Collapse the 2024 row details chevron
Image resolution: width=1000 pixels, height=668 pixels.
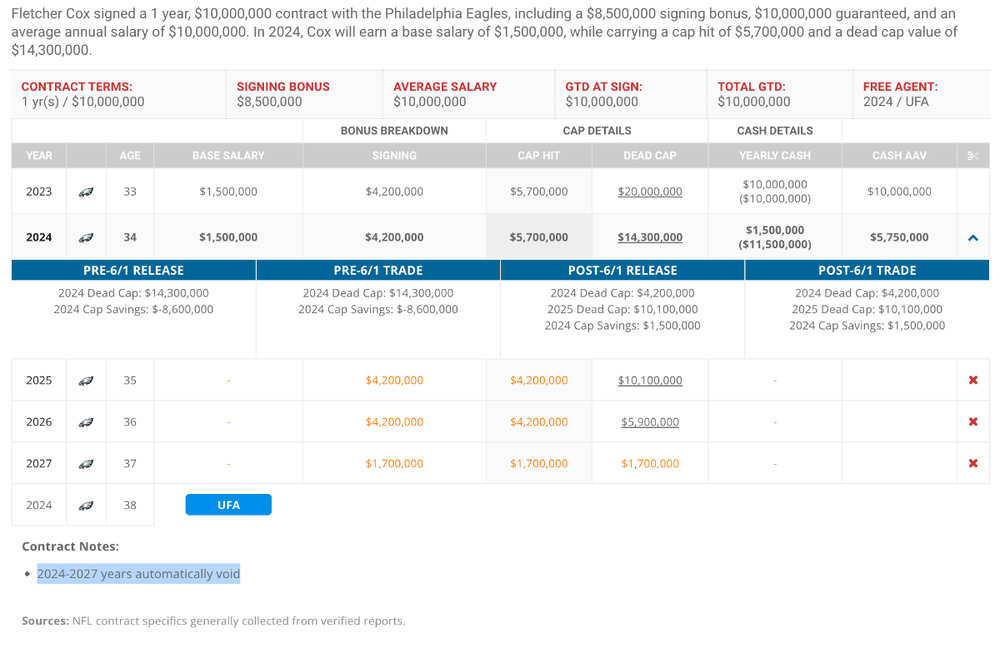point(973,238)
